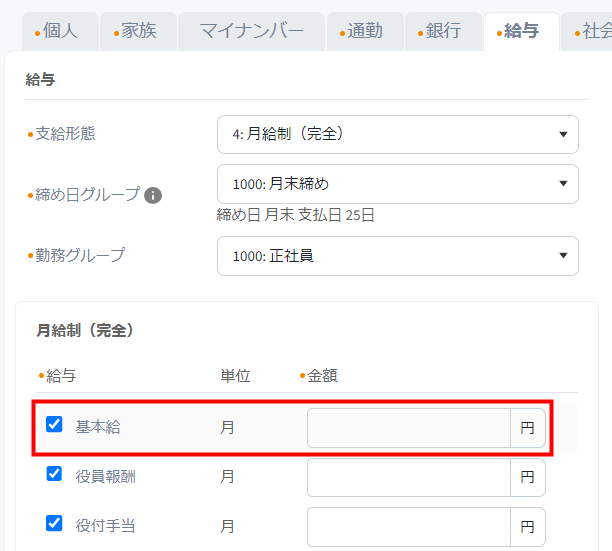Toggle the 役付手当 checkbox
The height and width of the screenshot is (551, 612).
[55, 522]
